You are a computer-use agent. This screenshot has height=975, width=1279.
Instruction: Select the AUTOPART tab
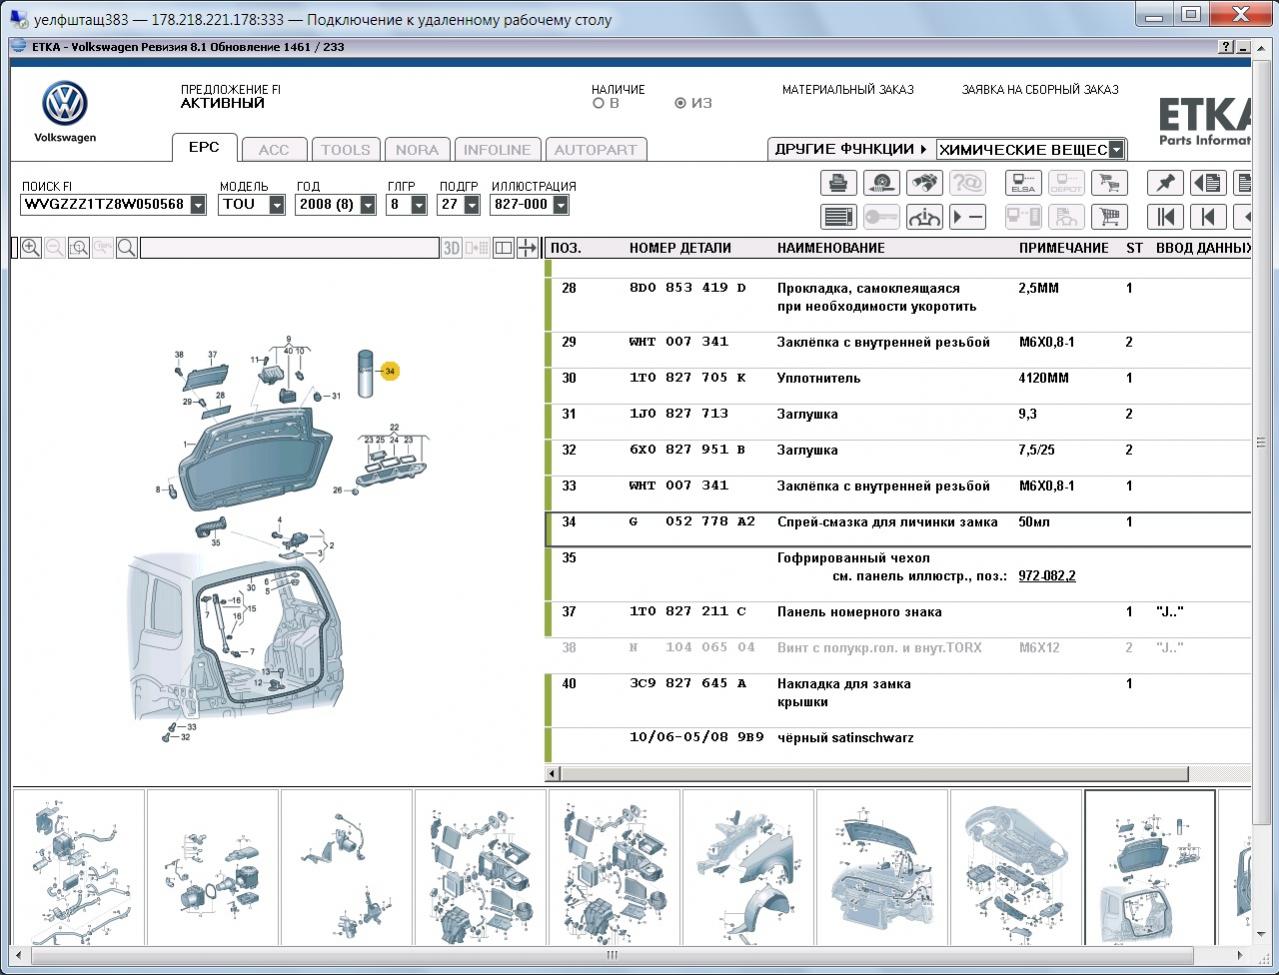pos(596,150)
